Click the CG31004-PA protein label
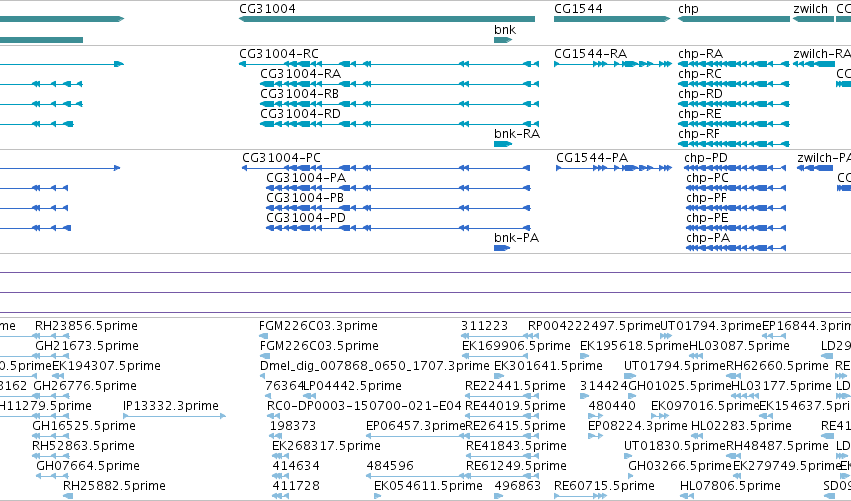851x501 pixels. pos(306,178)
